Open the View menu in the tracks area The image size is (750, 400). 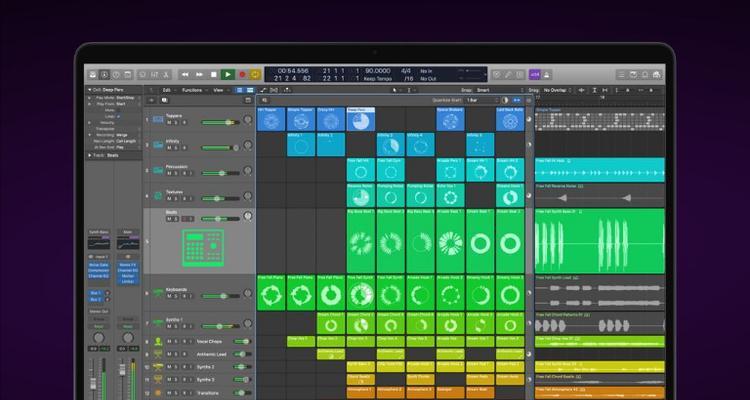(x=220, y=90)
